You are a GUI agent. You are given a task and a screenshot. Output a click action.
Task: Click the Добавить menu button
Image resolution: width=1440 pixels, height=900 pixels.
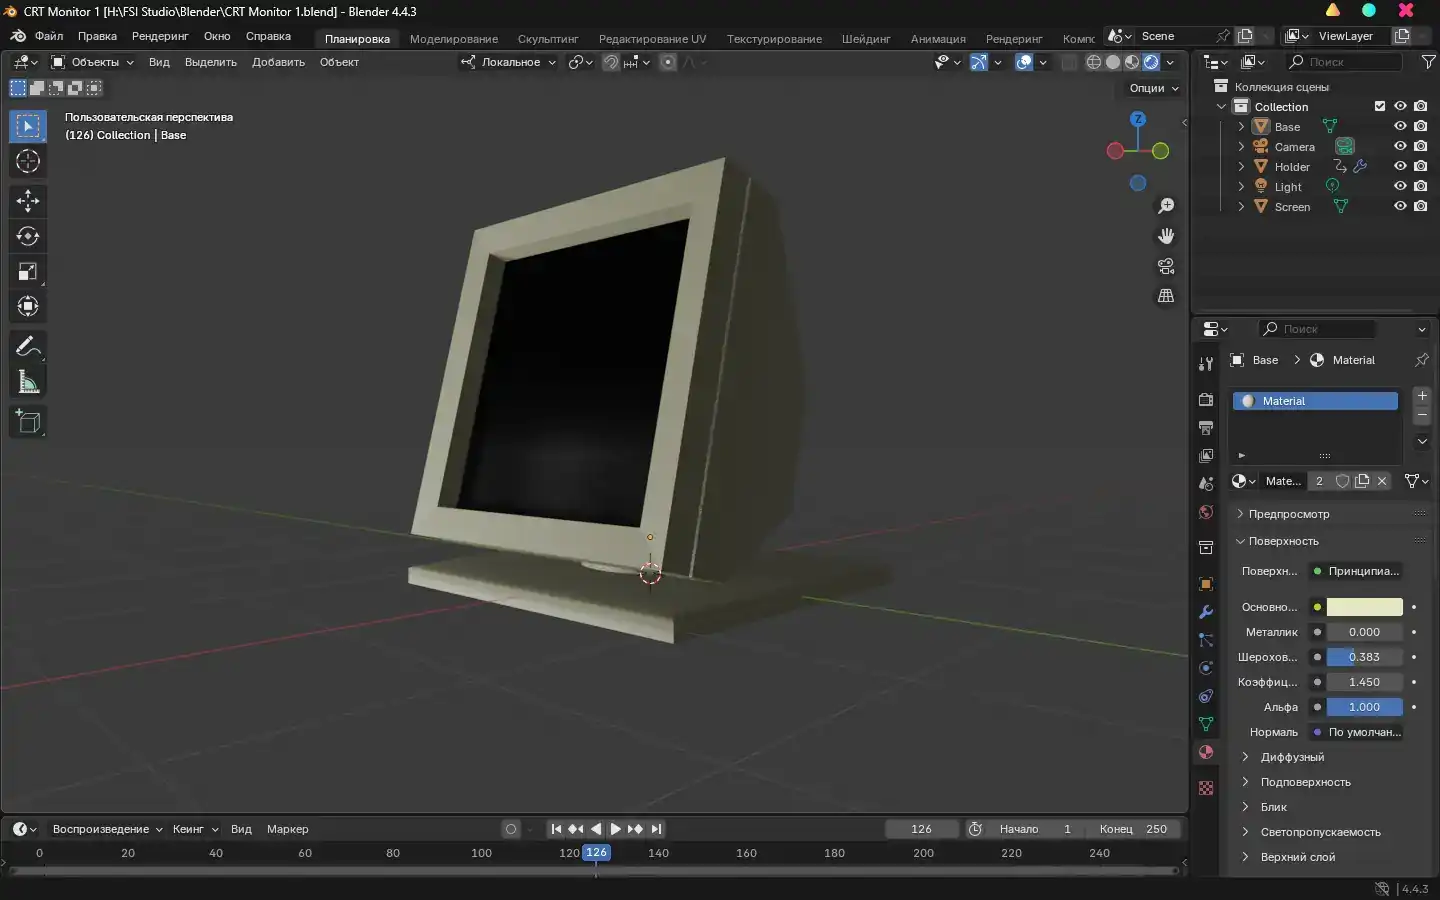278,62
